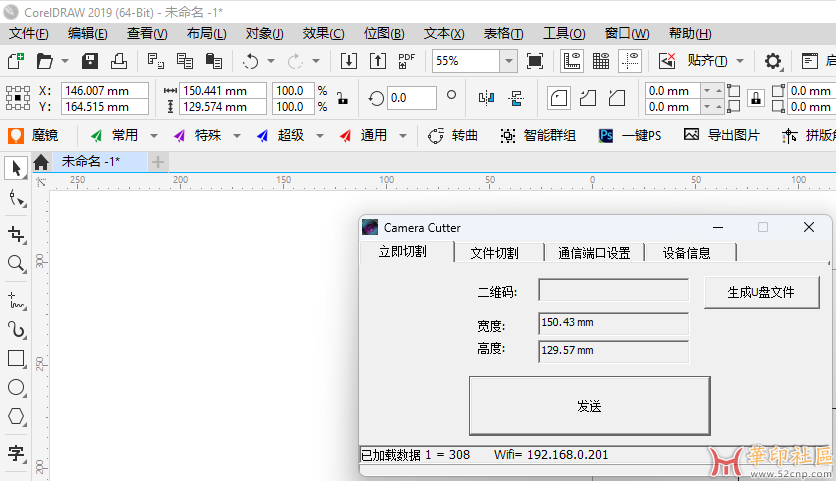Click the Open folder icon
The width and height of the screenshot is (836, 481).
tap(44, 61)
